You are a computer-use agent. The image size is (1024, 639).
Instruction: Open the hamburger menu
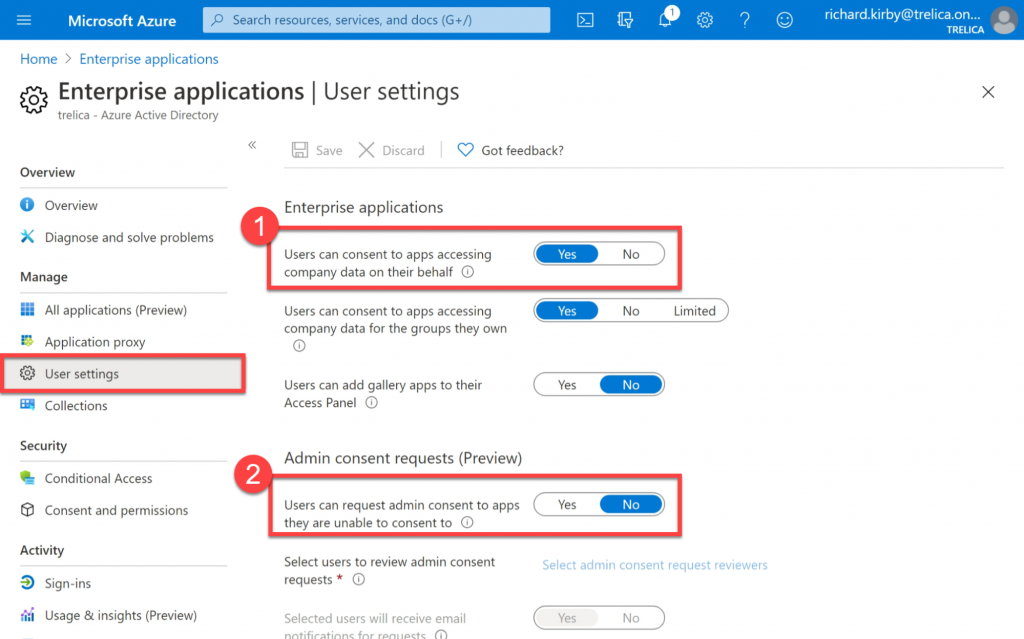(x=24, y=19)
